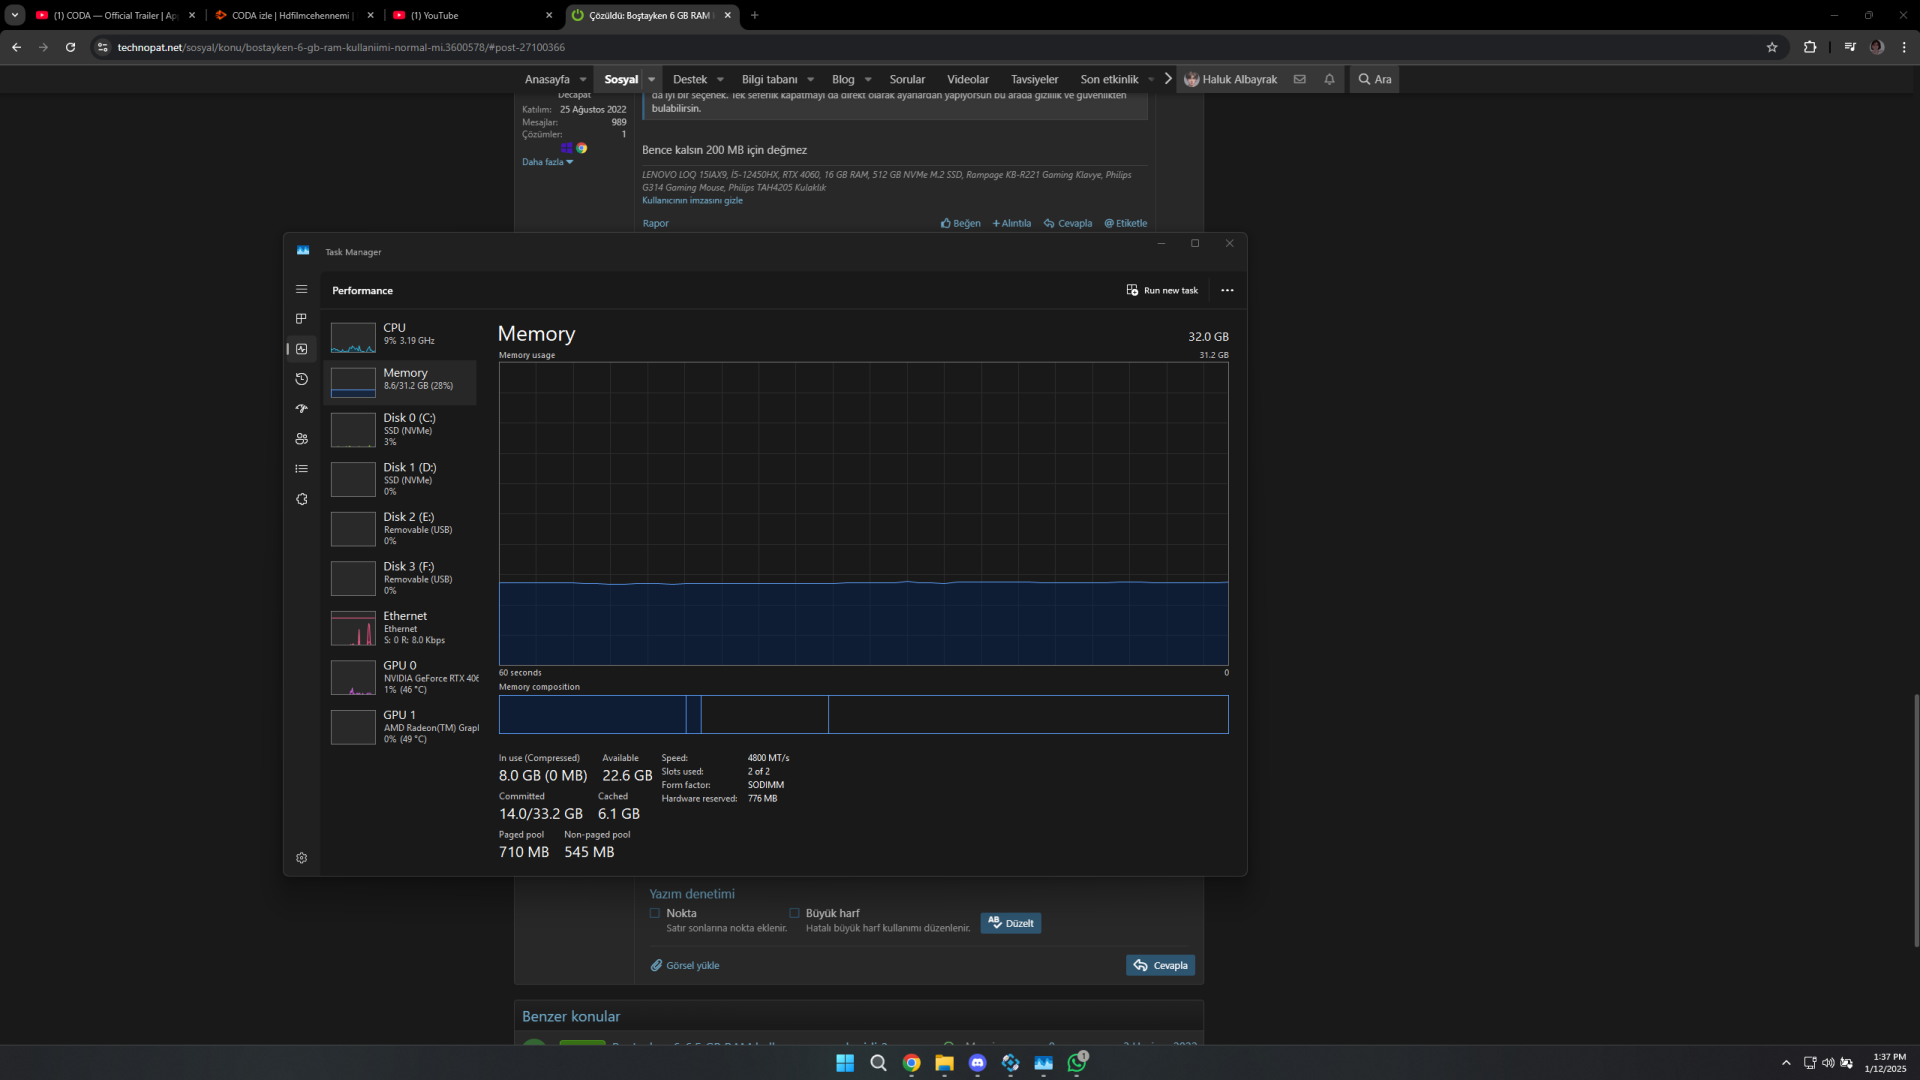Select Disk 0 (C:) performance item
Viewport: 1920px width, 1080px height.
[x=400, y=430]
